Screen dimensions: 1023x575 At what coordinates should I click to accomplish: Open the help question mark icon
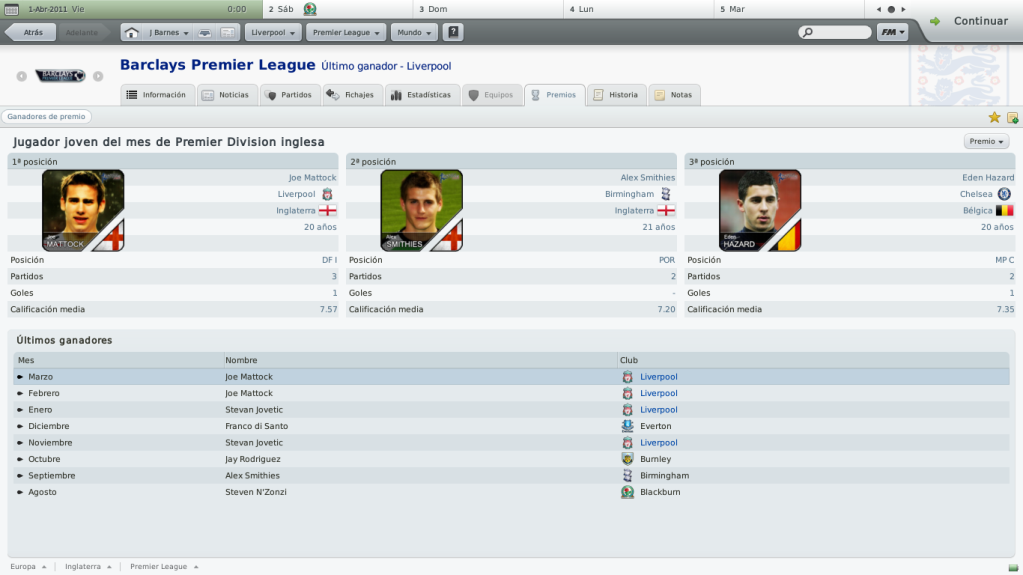click(453, 32)
